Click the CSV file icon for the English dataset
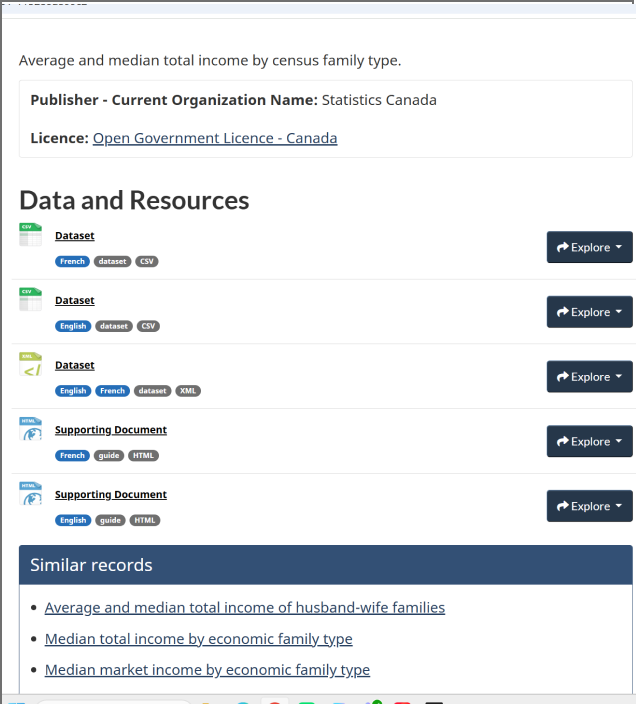The width and height of the screenshot is (636, 708). click(x=30, y=299)
